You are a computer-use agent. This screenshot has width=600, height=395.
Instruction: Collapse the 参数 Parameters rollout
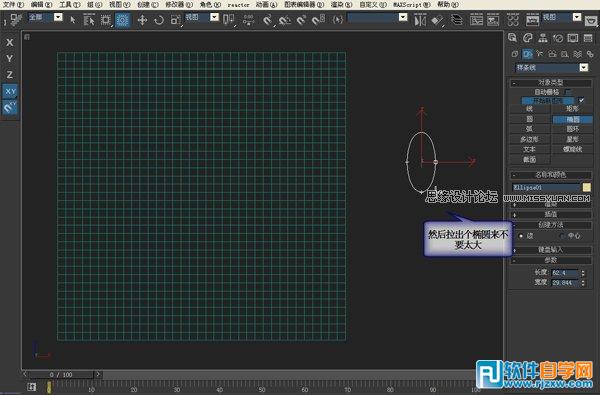[550, 260]
